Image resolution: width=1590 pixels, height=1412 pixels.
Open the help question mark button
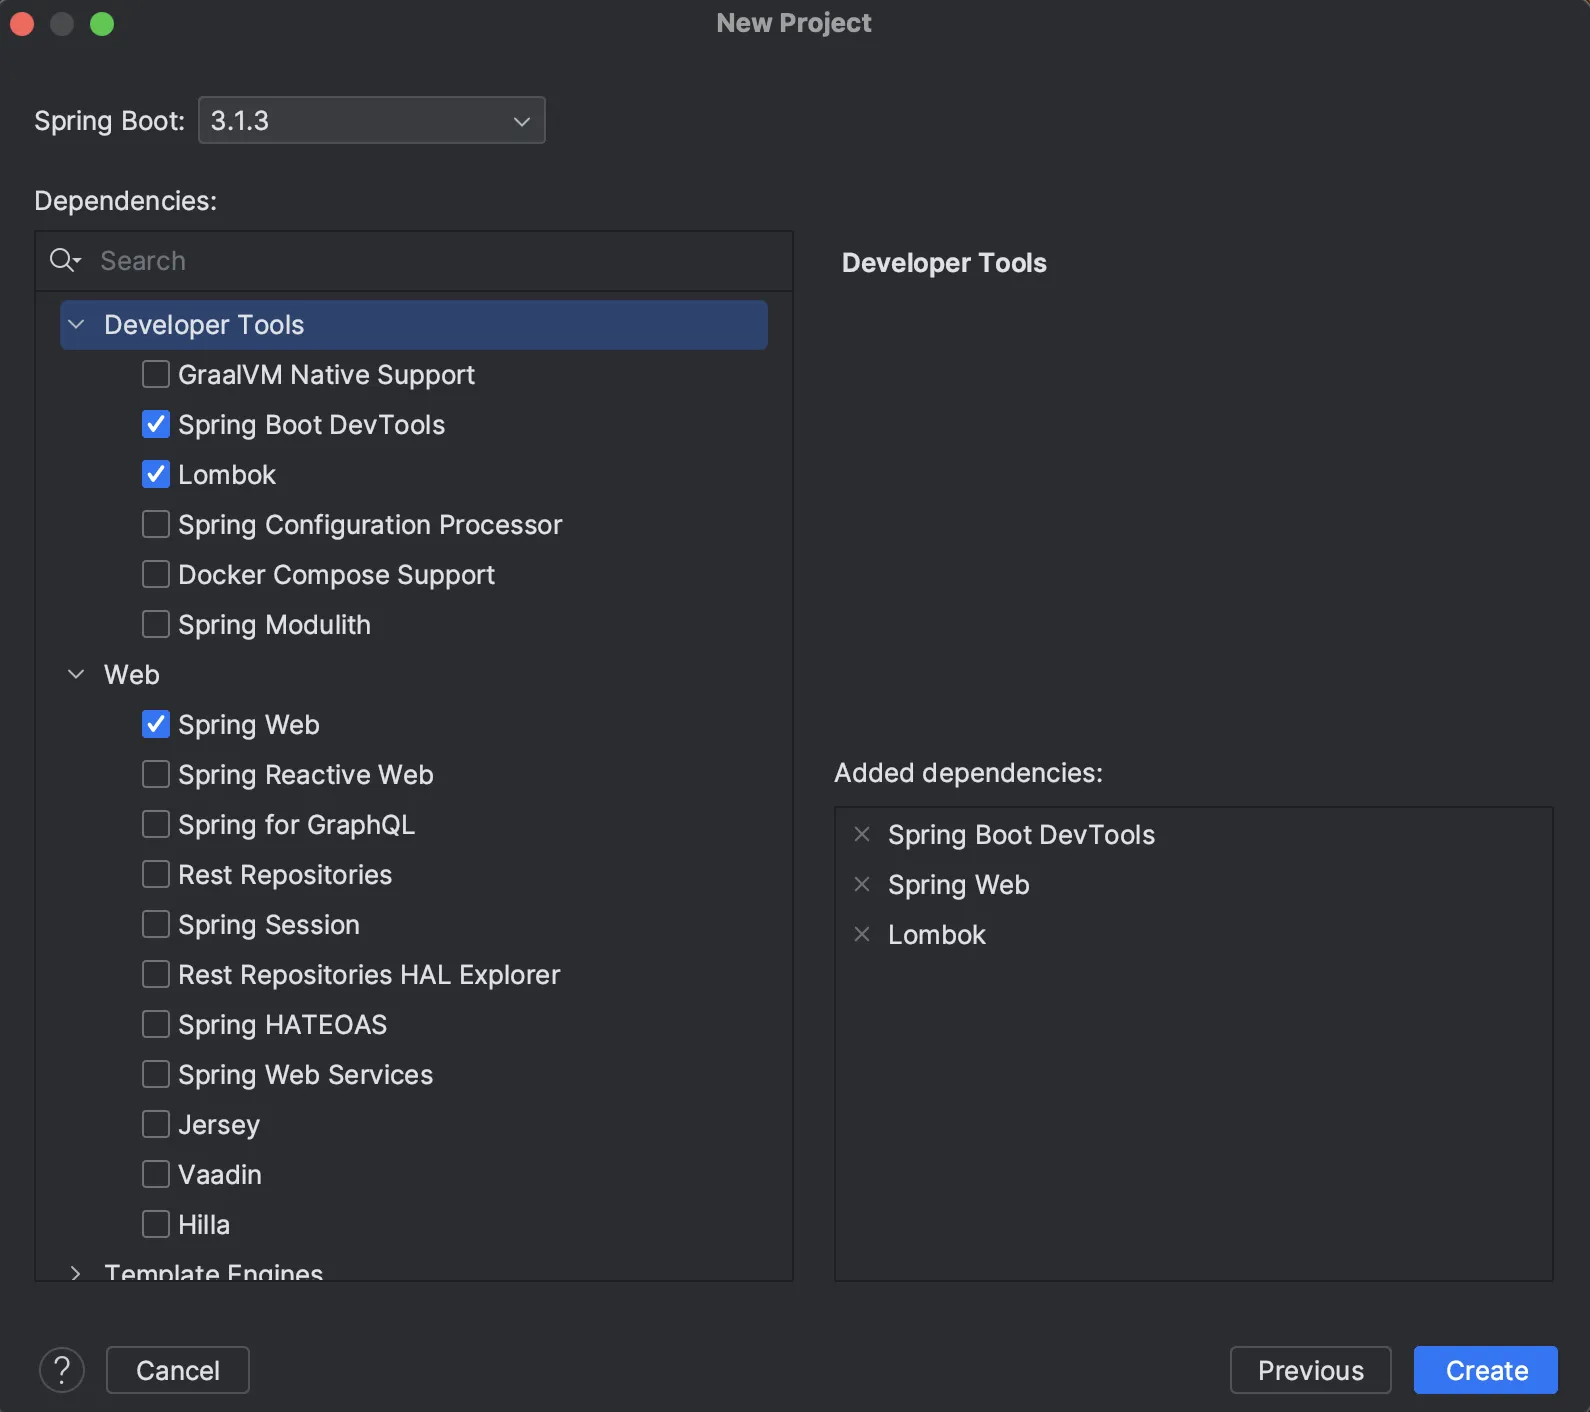point(62,1370)
